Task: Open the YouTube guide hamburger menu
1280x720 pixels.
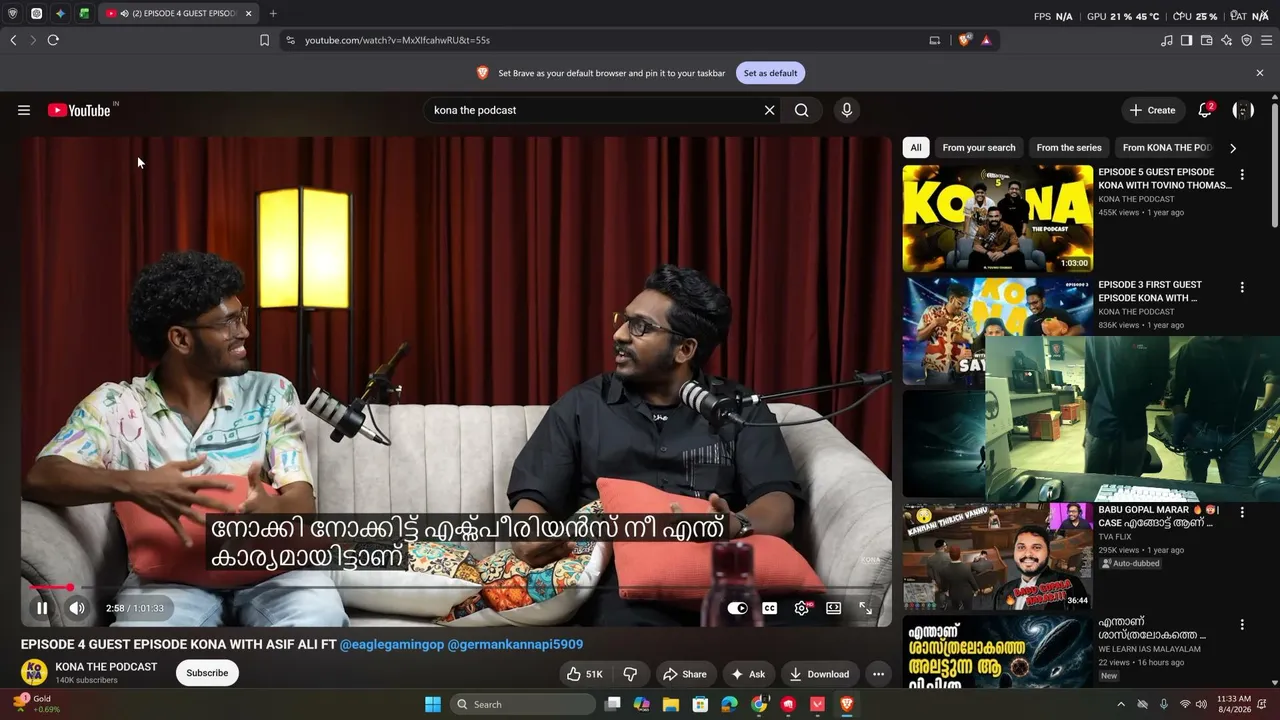Action: (x=24, y=110)
